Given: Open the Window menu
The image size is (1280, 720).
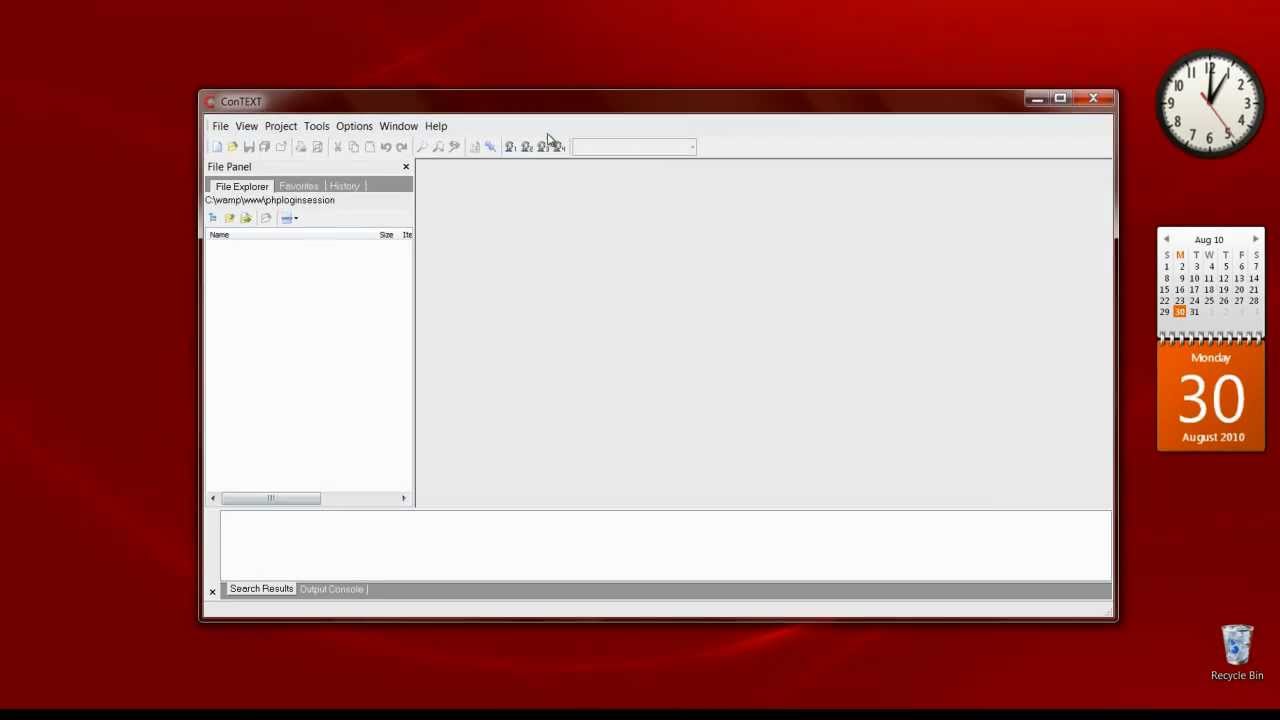Looking at the screenshot, I should 398,126.
